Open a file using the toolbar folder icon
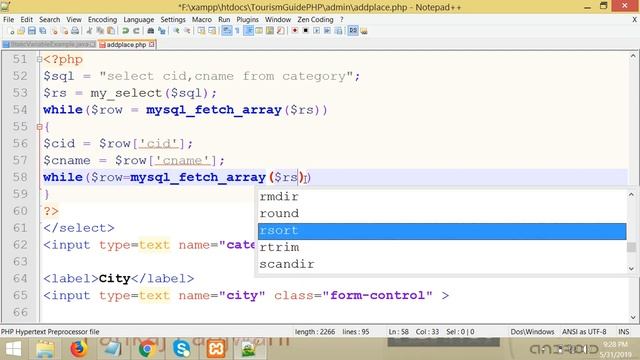This screenshot has height=360, width=640. (x=21, y=31)
